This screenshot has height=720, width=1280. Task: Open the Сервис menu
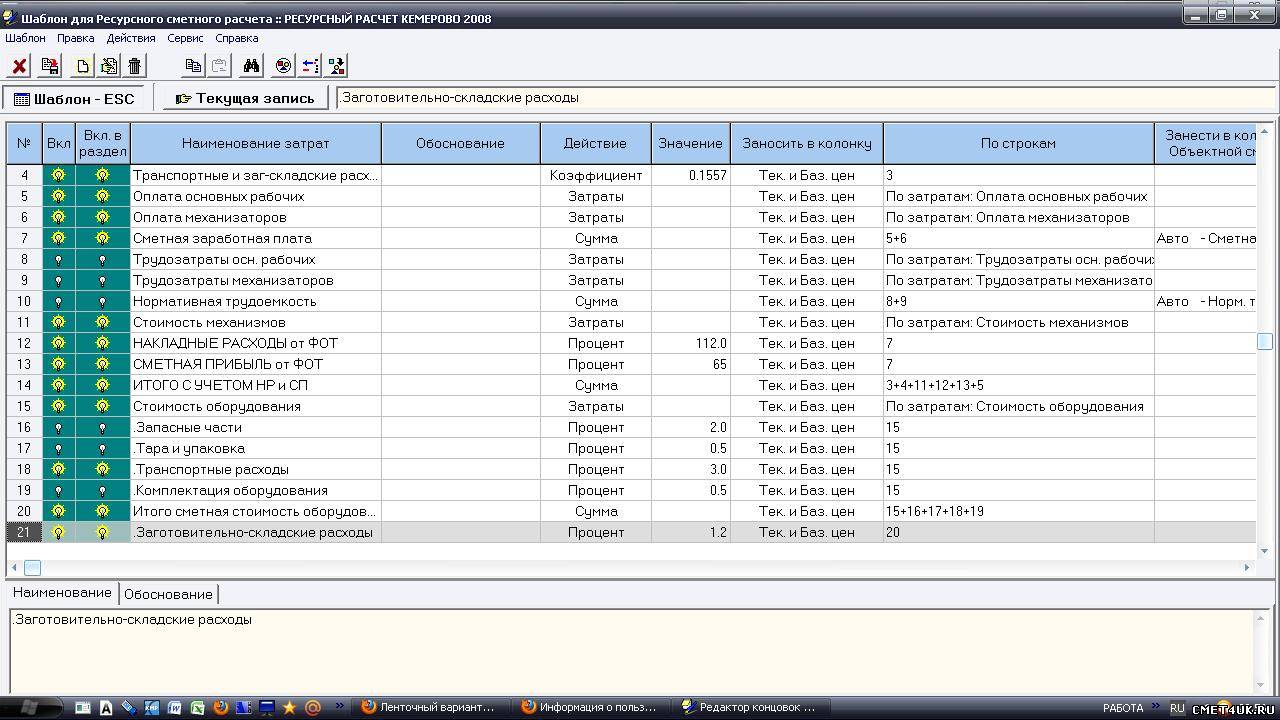tap(185, 38)
